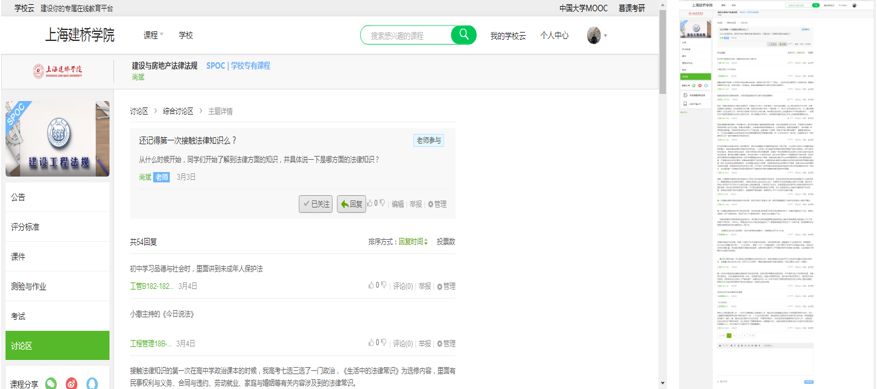877x389 pixels.
Task: Open 评论(0) on 未成年人保护法 reply
Action: pyautogui.click(x=403, y=286)
